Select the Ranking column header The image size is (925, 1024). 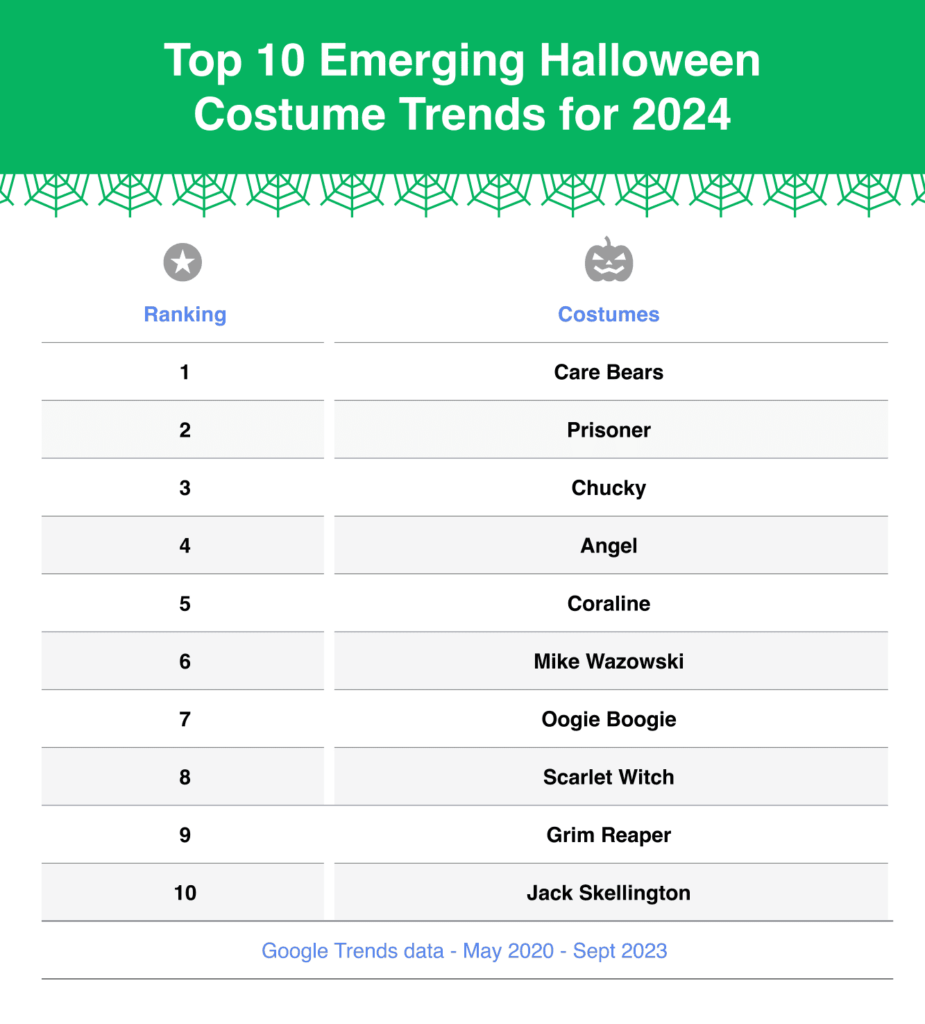pyautogui.click(x=185, y=314)
